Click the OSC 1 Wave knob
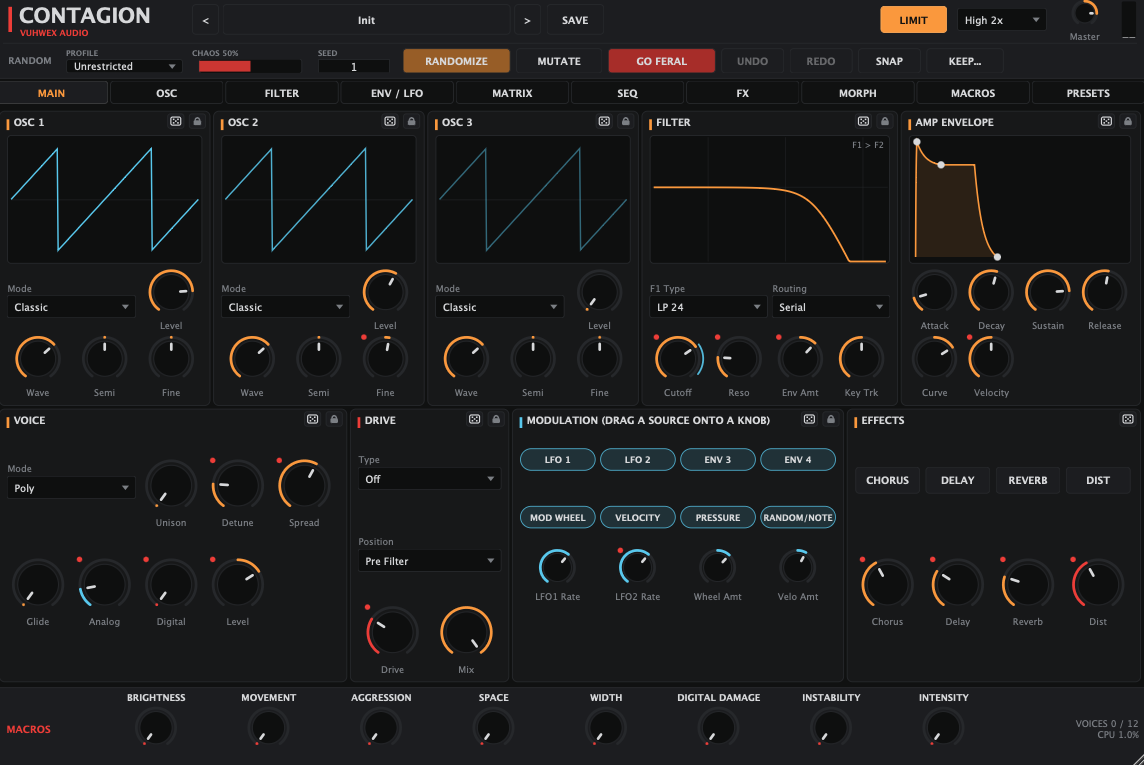This screenshot has width=1144, height=765. [37, 358]
